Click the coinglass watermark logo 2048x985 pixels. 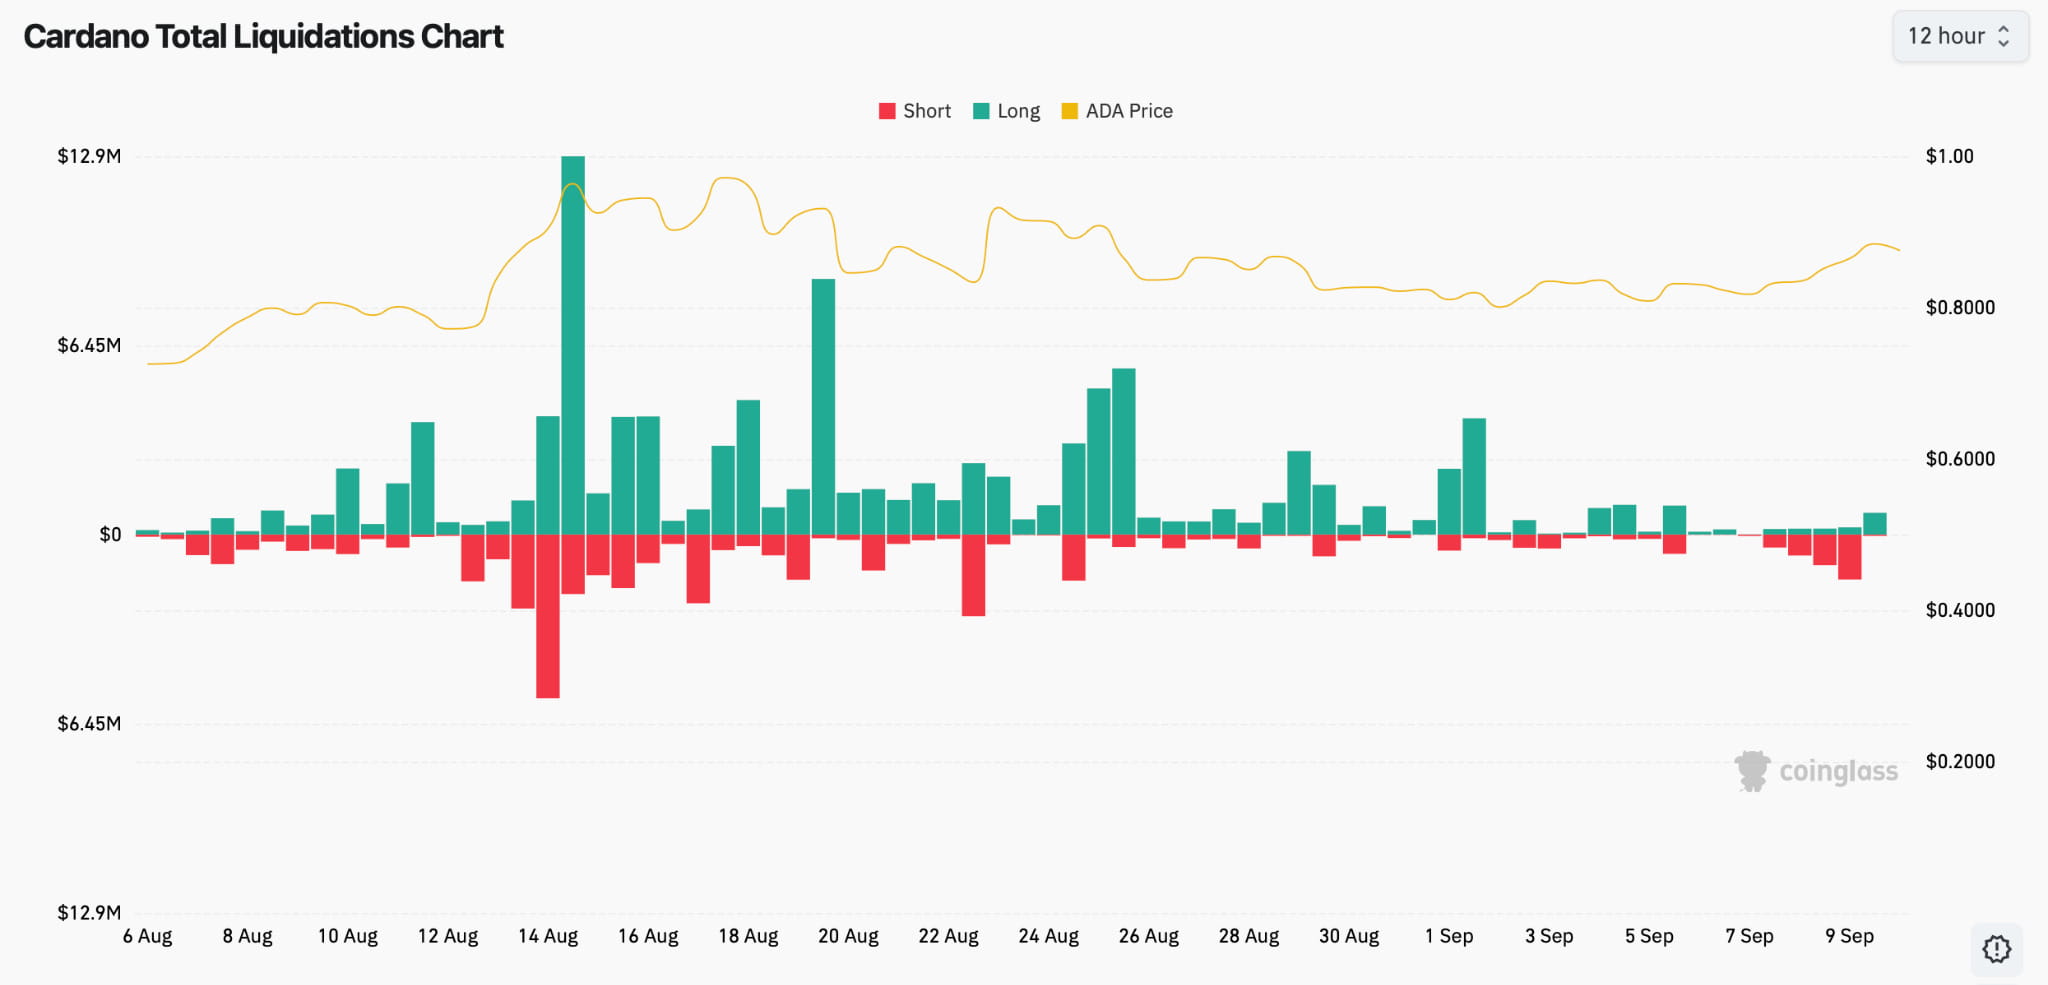coord(1752,771)
